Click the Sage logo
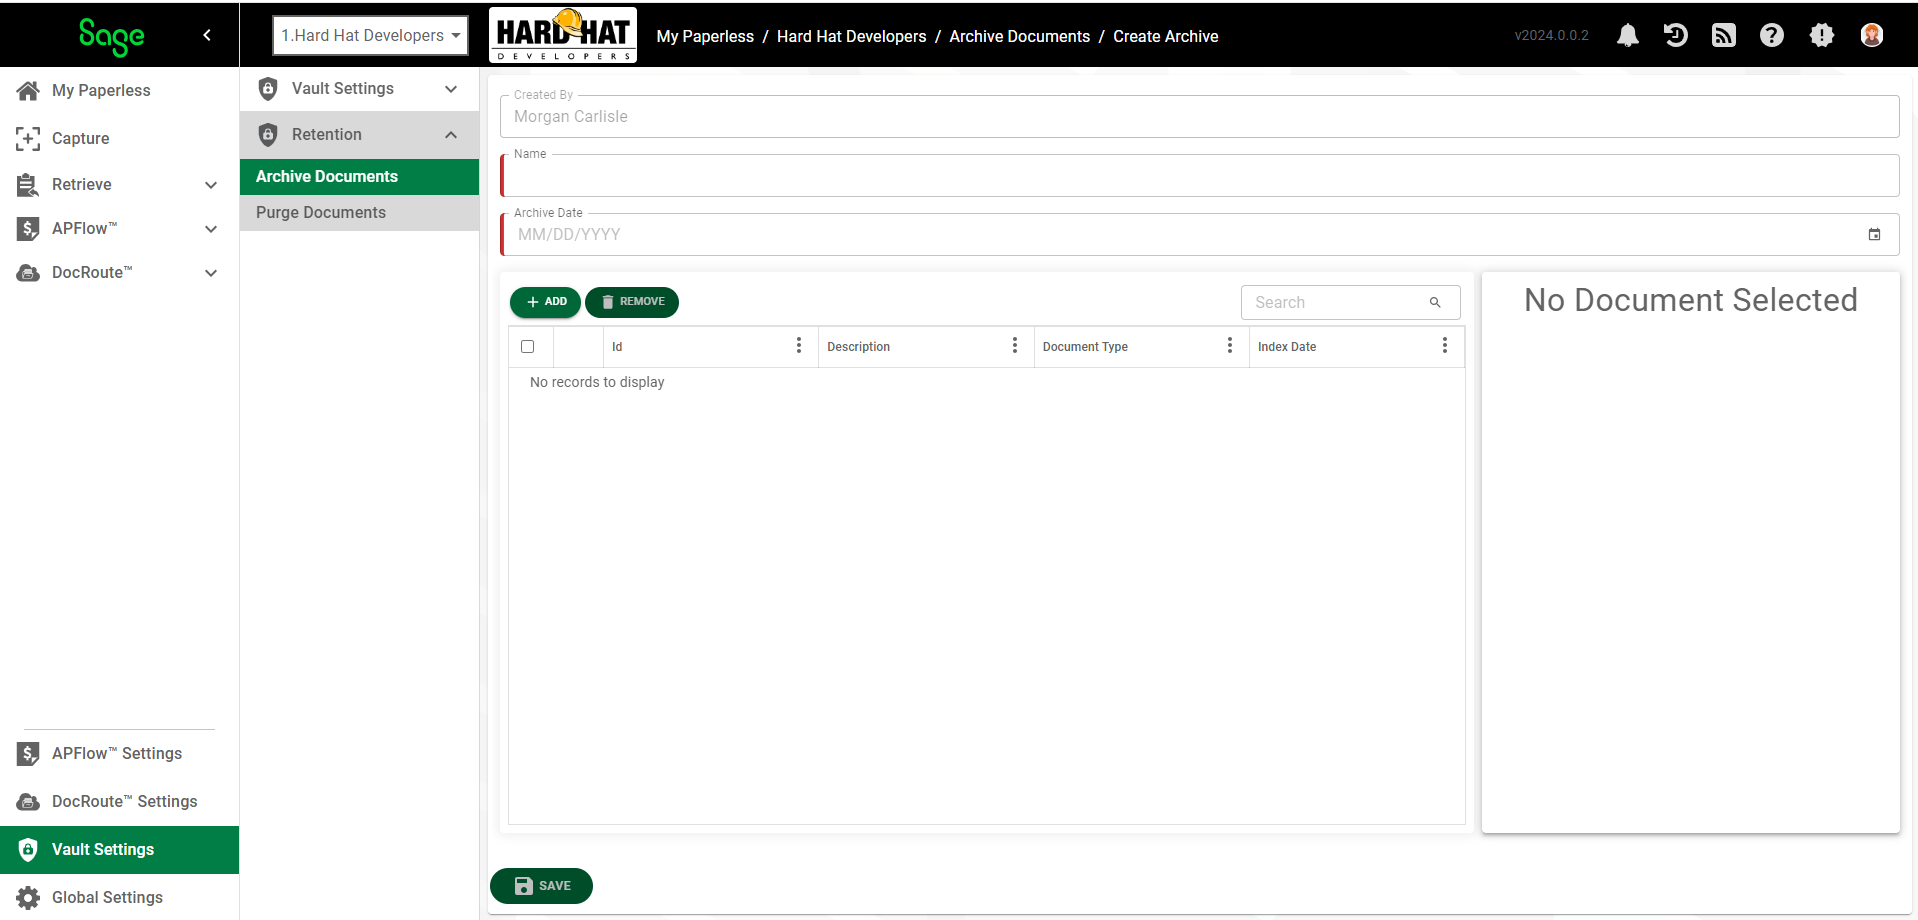The width and height of the screenshot is (1918, 920). (x=112, y=36)
